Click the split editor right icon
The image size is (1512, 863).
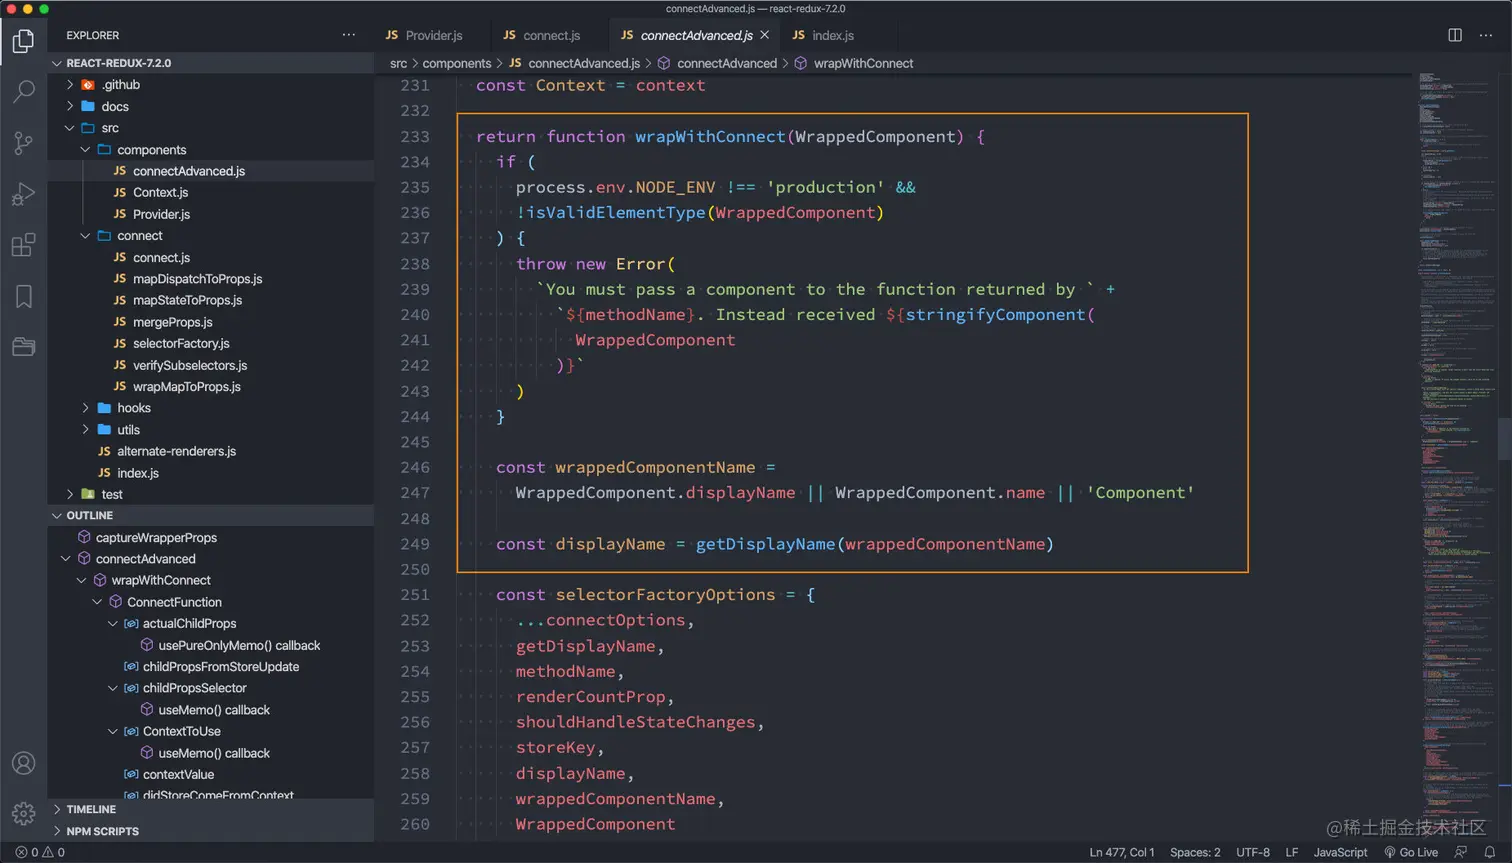1455,35
